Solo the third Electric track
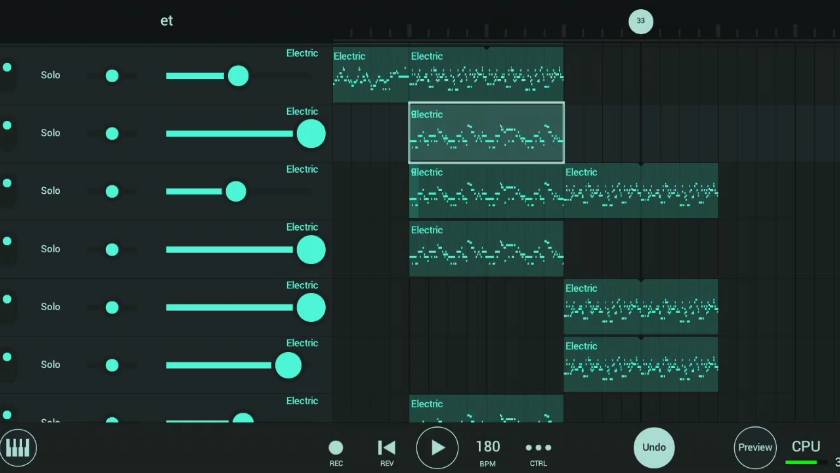This screenshot has height=473, width=840. [50, 191]
